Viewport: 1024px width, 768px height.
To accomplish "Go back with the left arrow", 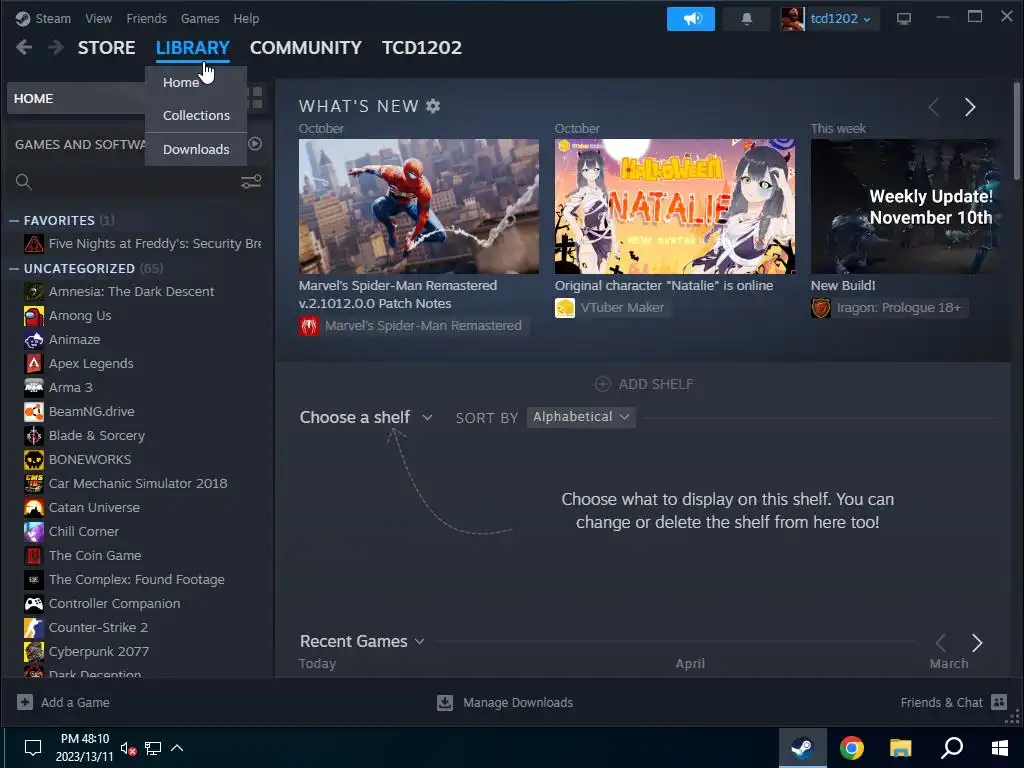I will tap(24, 47).
